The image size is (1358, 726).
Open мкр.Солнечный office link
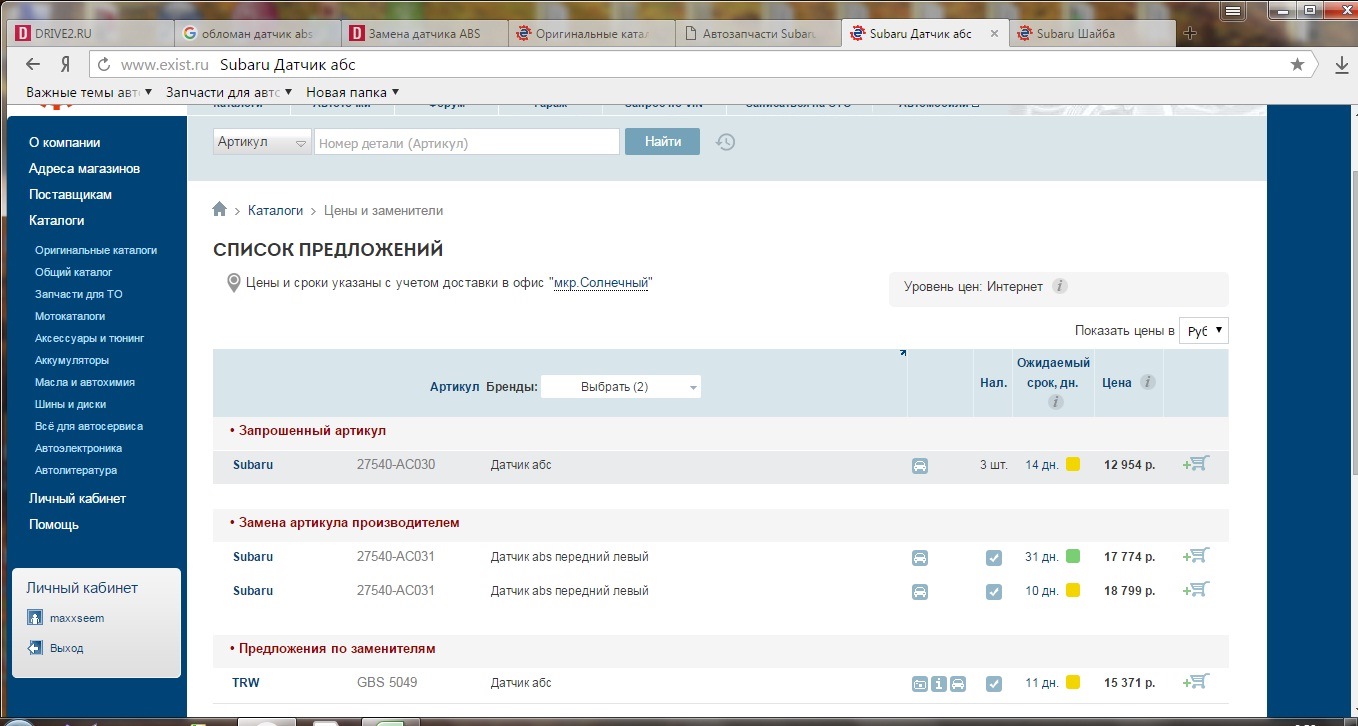[600, 283]
